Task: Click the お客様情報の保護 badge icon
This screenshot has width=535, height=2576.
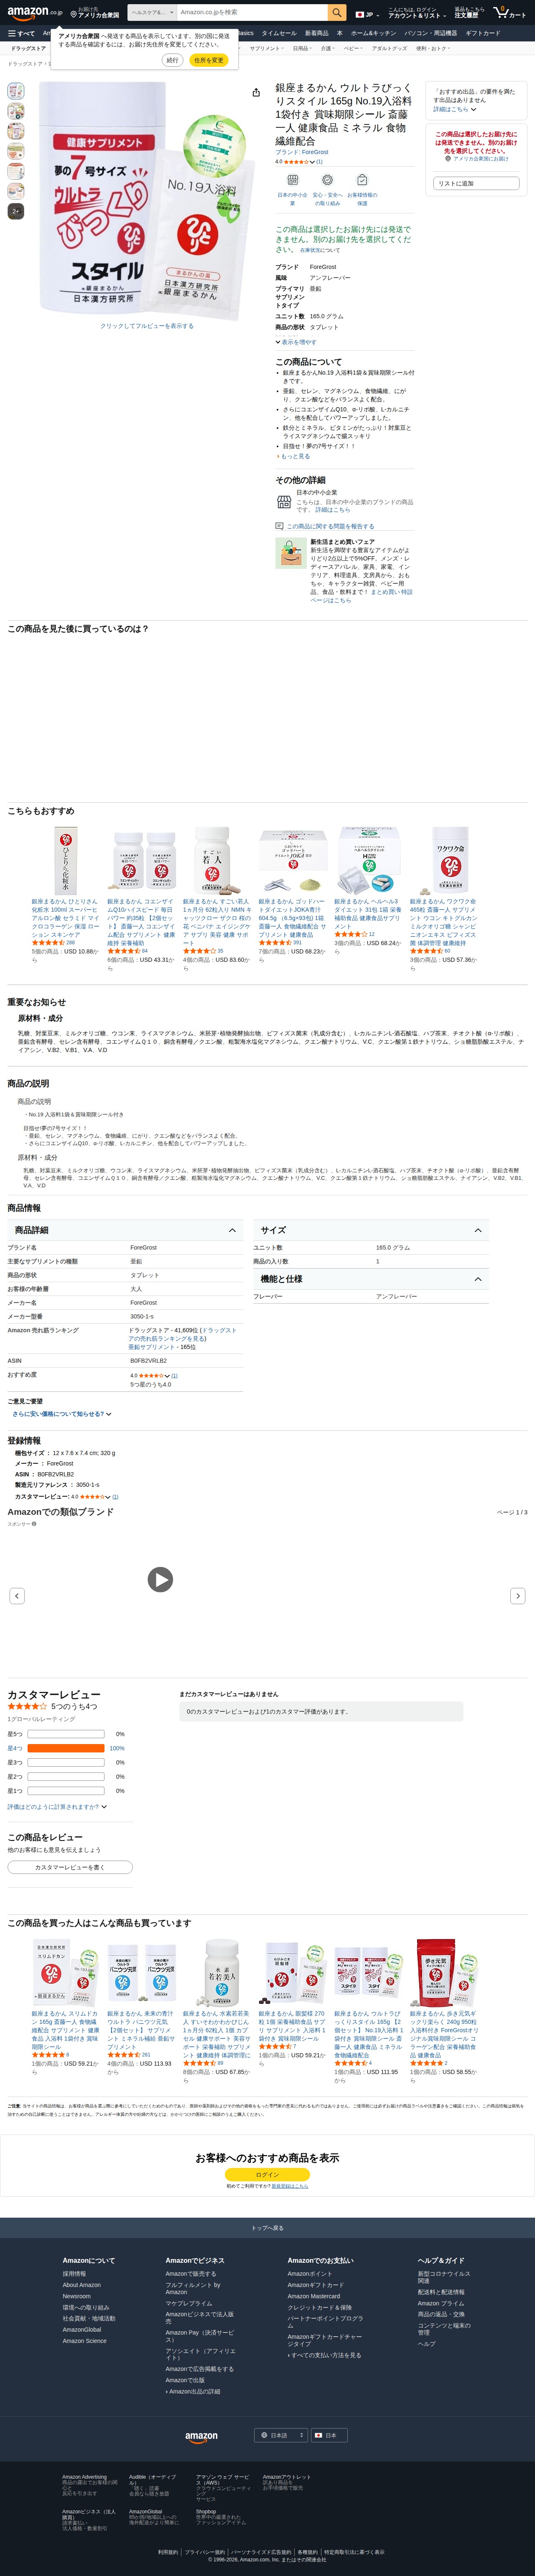Action: (x=362, y=180)
